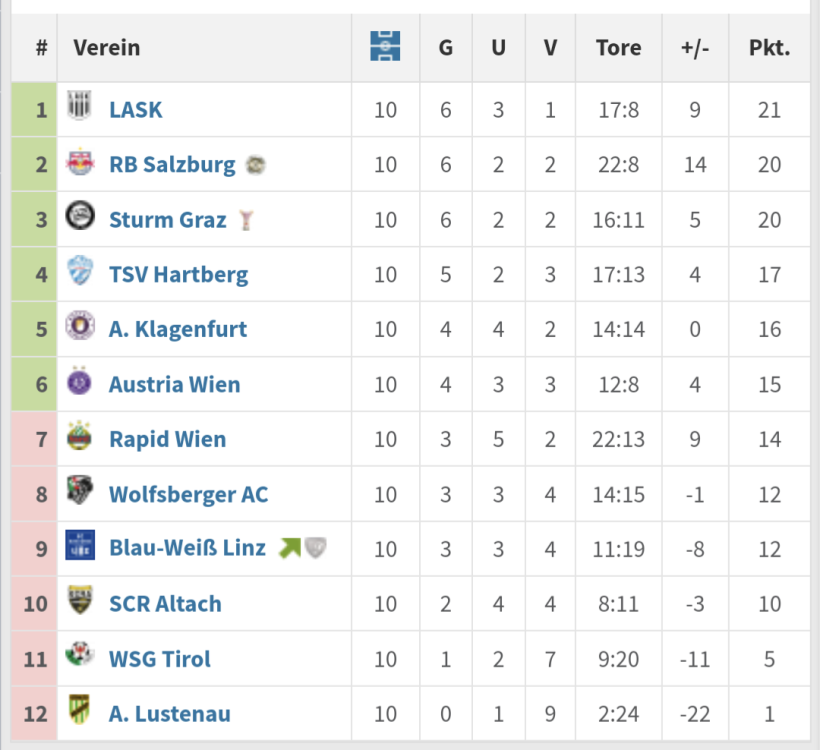Open the SCR Altach club link
This screenshot has height=750, width=820.
165,604
